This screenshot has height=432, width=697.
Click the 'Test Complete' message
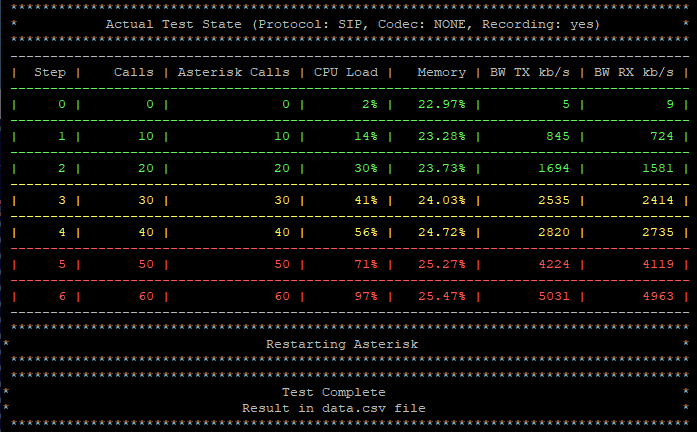point(333,392)
